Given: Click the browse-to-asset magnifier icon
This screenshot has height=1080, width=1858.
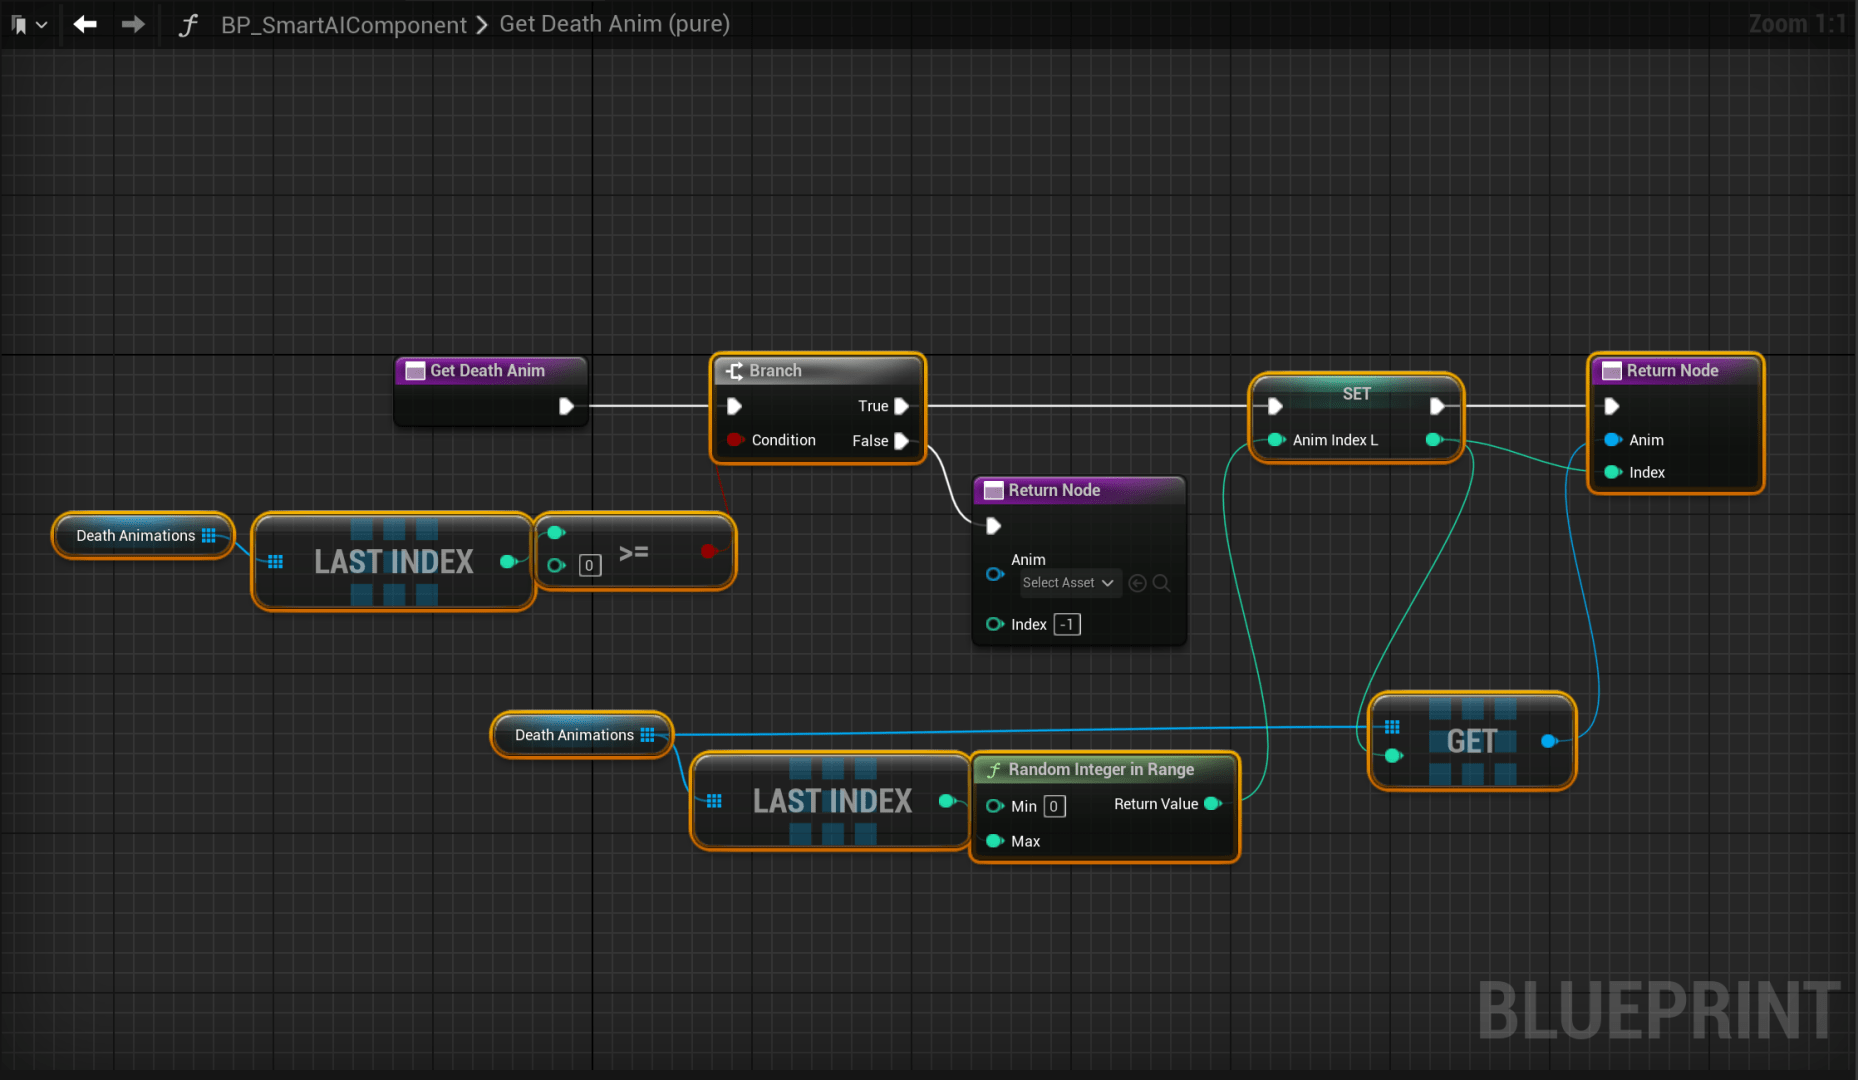Looking at the screenshot, I should [1161, 583].
